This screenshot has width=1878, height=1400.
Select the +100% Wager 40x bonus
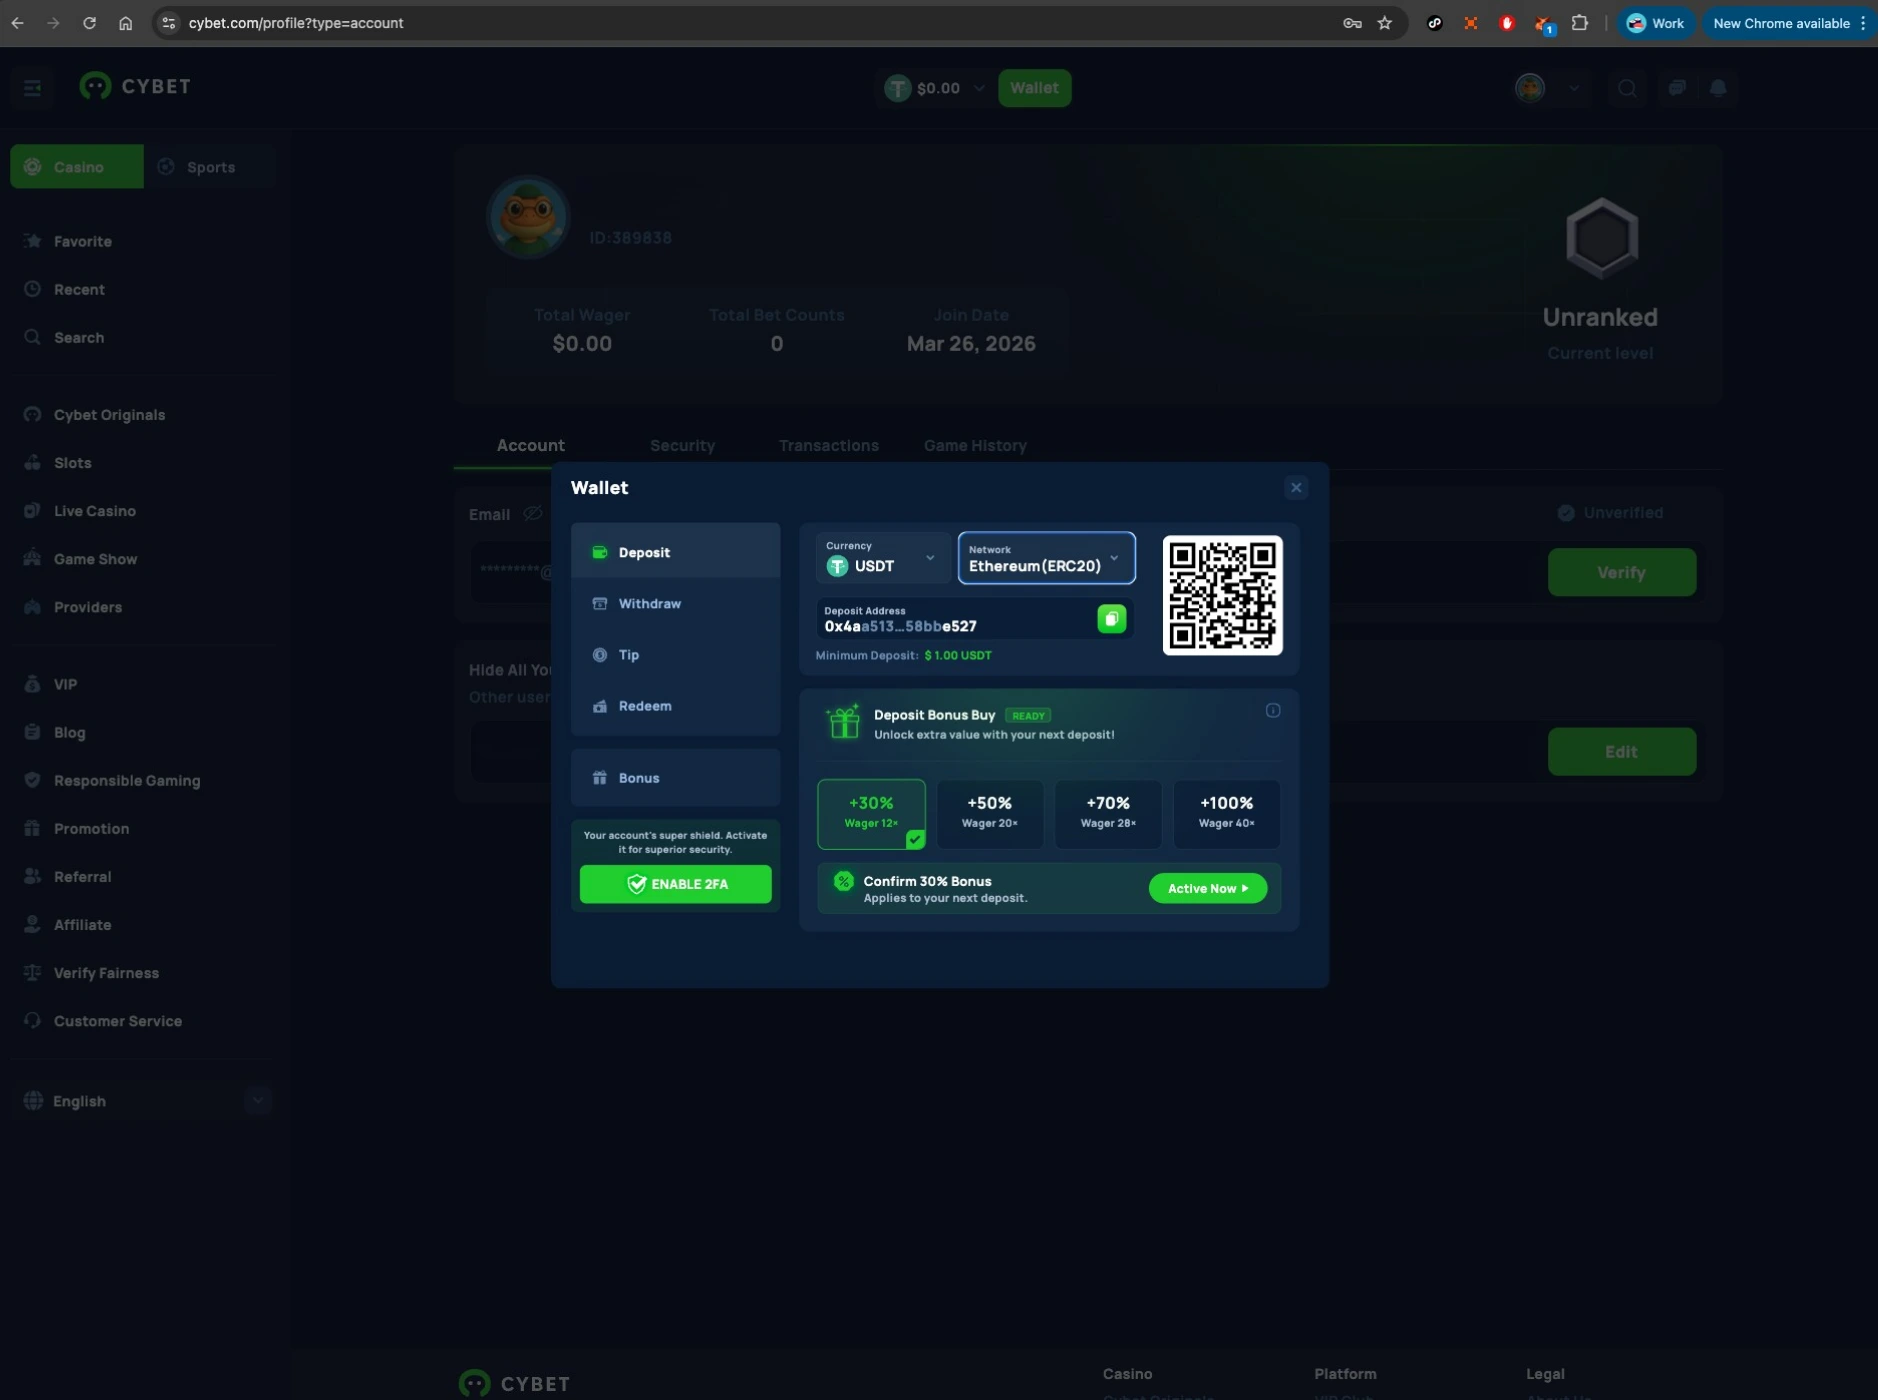tap(1226, 814)
